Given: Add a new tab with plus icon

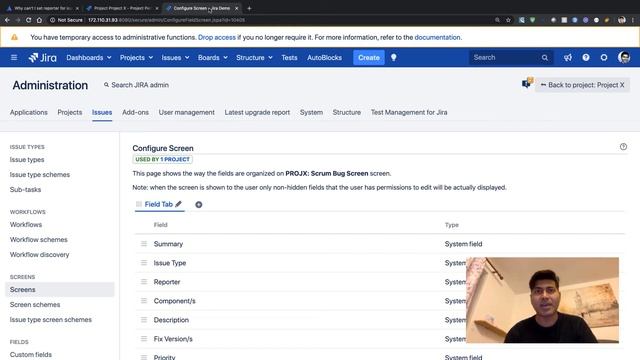Looking at the screenshot, I should [198, 204].
